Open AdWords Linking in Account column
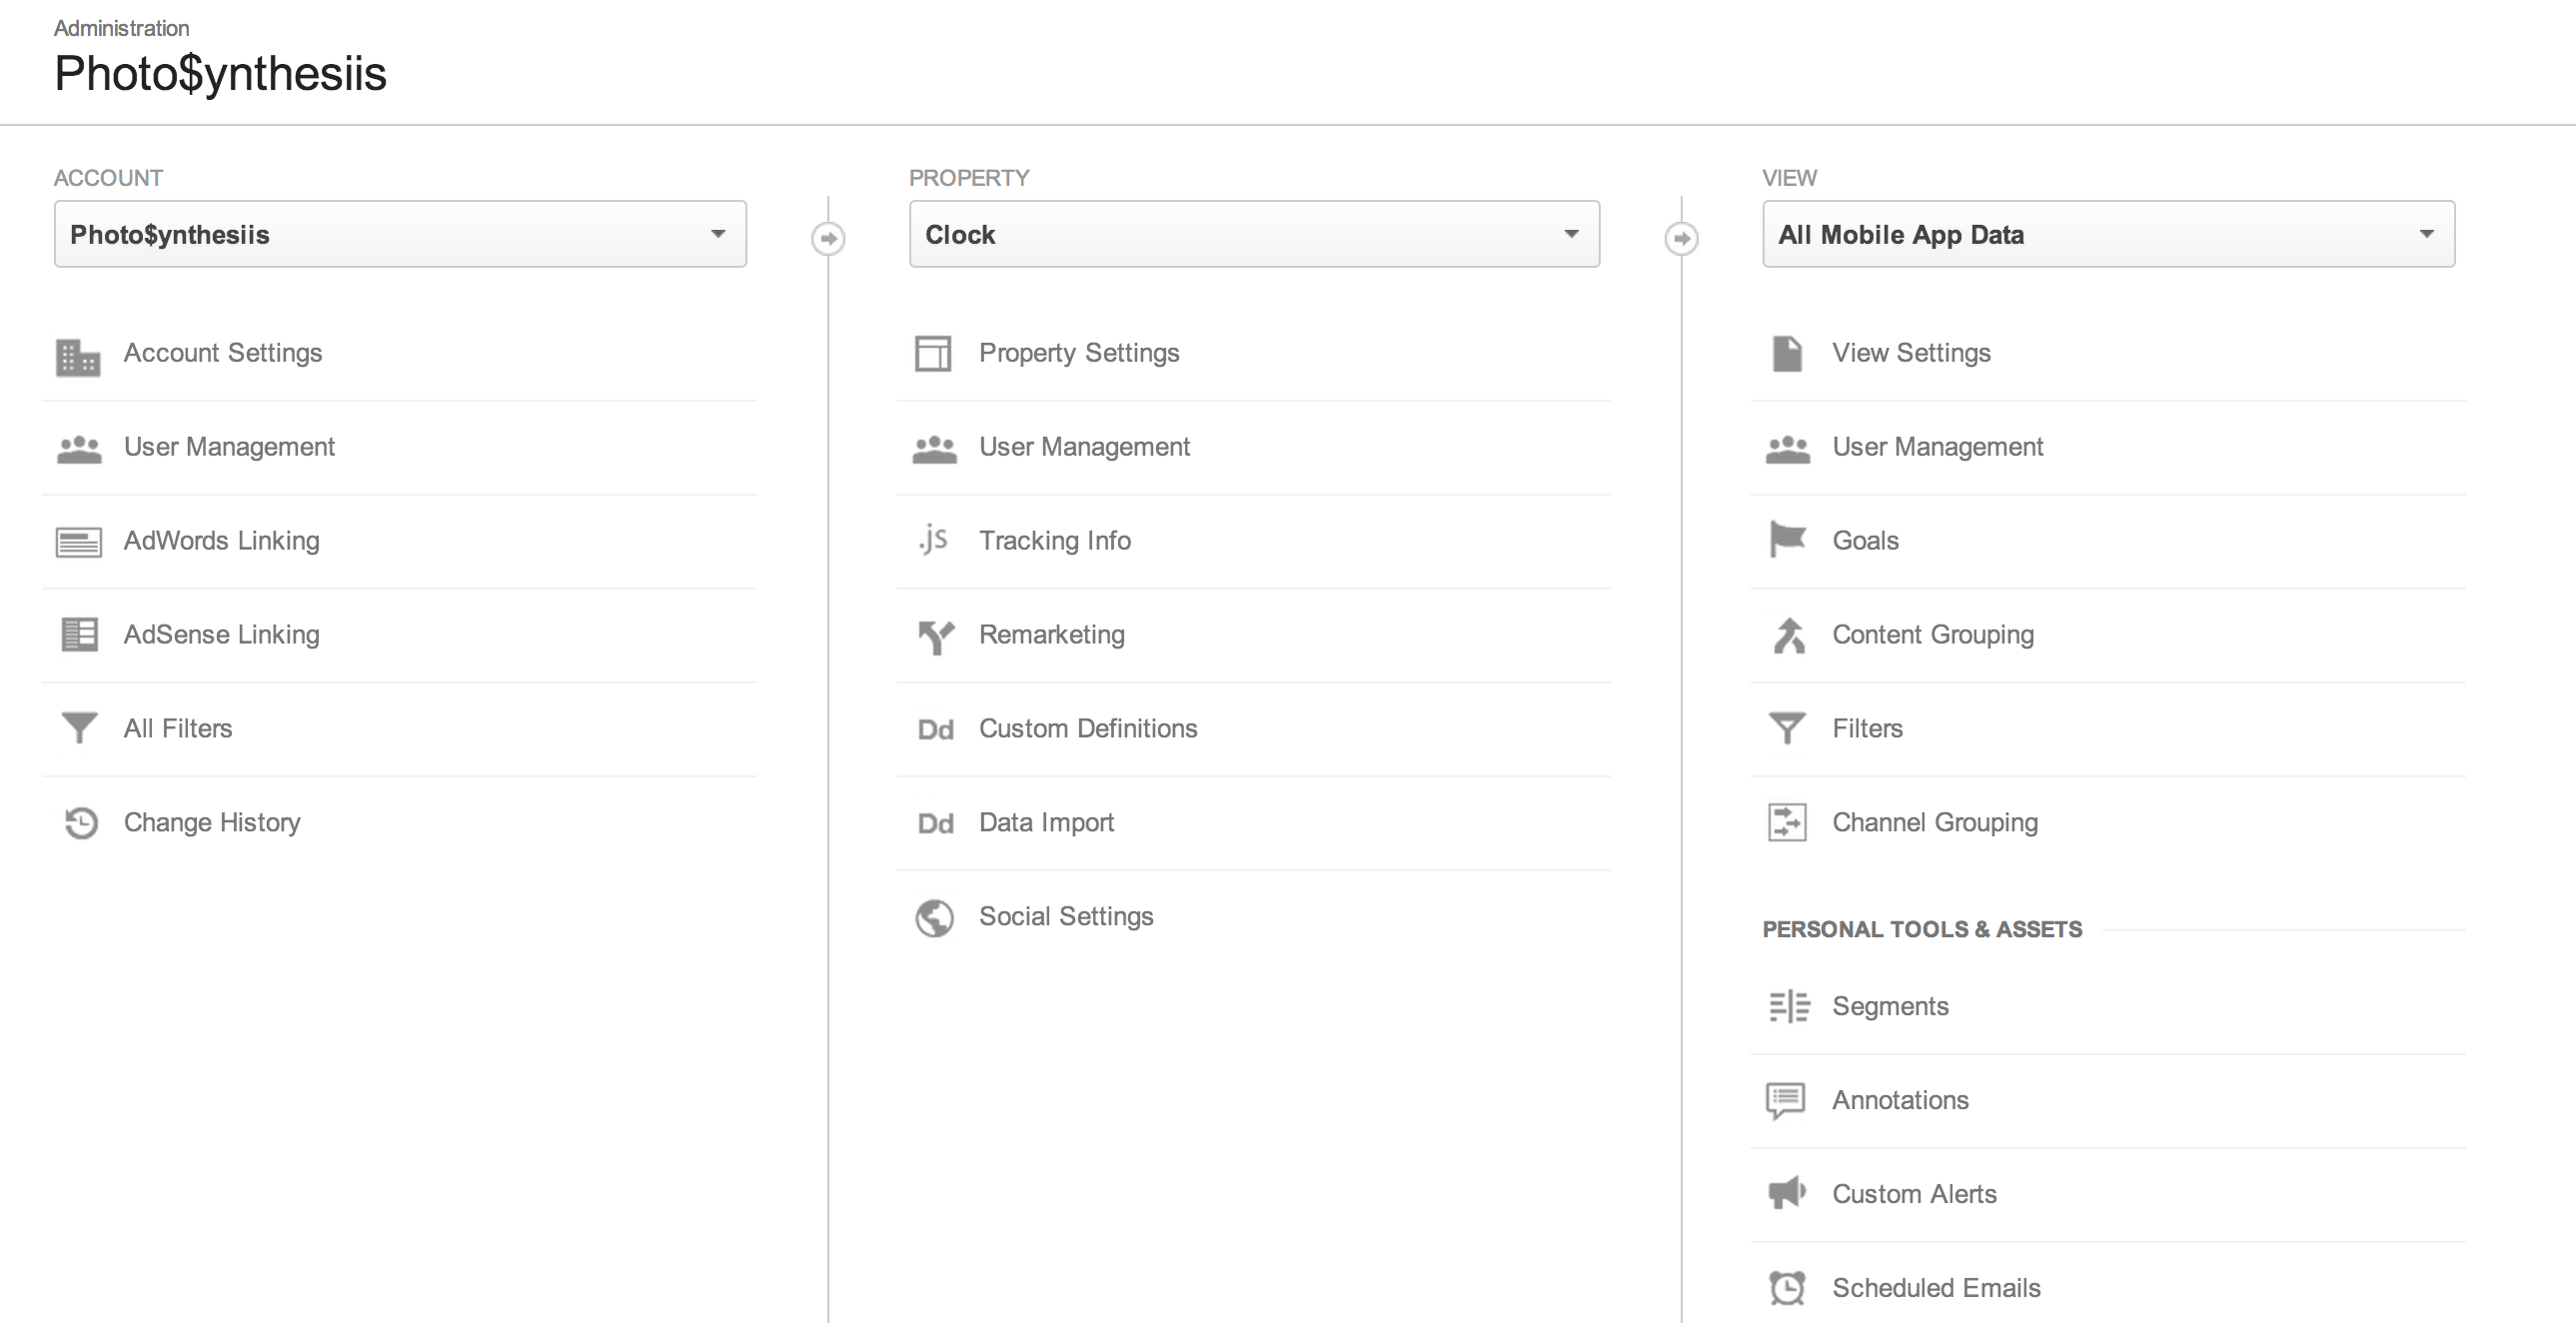Screen dimensions: 2576x1323 click(x=221, y=541)
